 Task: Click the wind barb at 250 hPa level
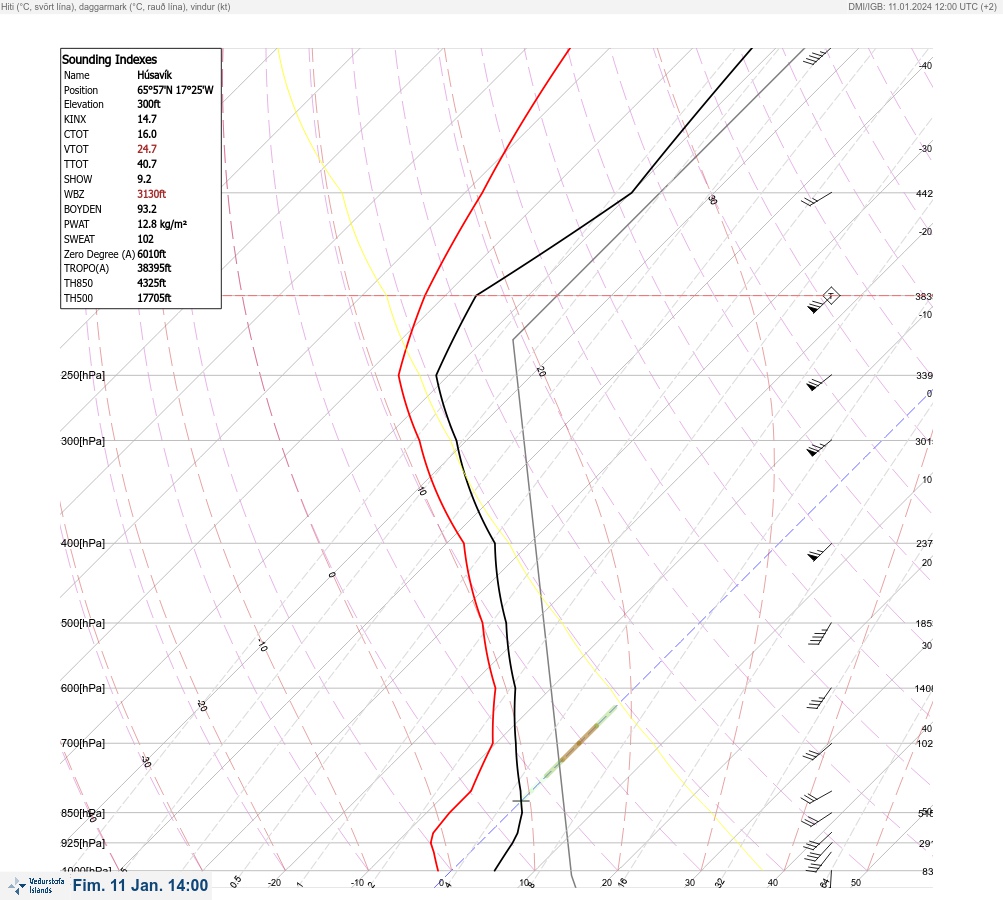tap(819, 383)
